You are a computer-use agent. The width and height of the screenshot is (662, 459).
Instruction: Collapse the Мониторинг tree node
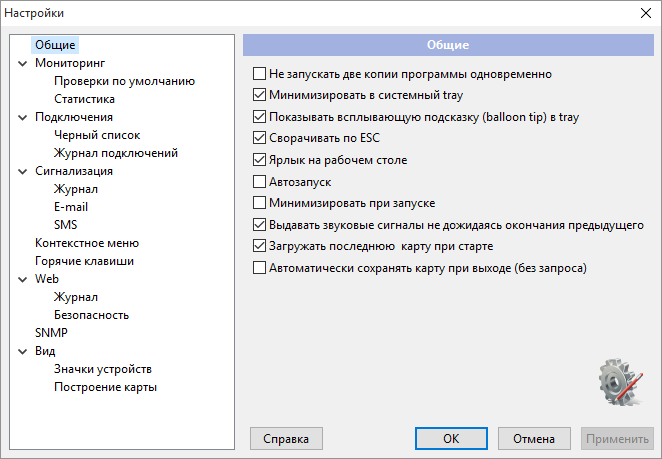[22, 63]
